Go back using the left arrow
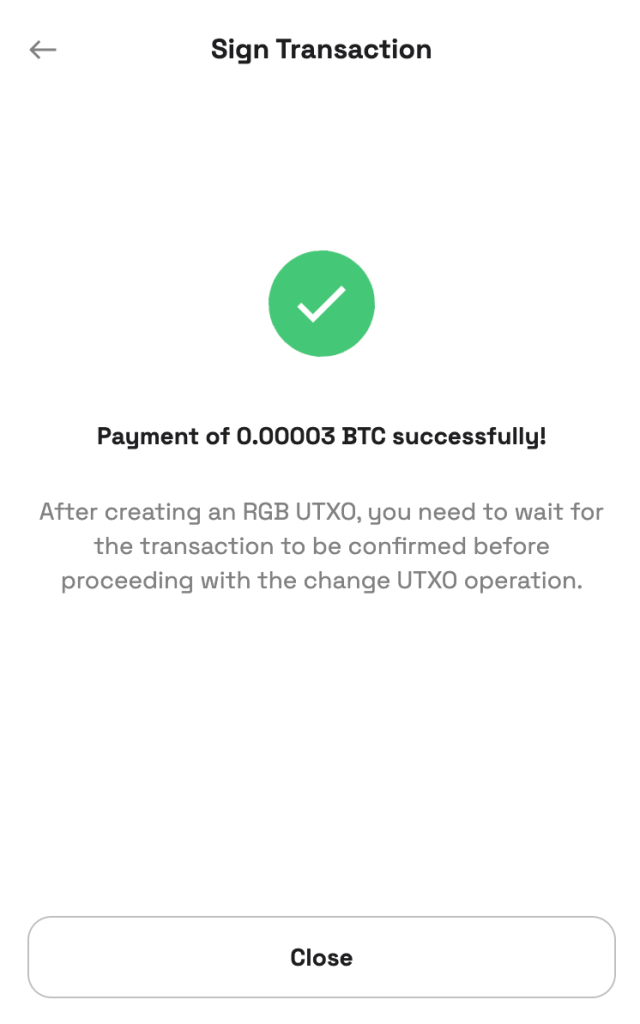The height and width of the screenshot is (1024, 640). pyautogui.click(x=43, y=50)
